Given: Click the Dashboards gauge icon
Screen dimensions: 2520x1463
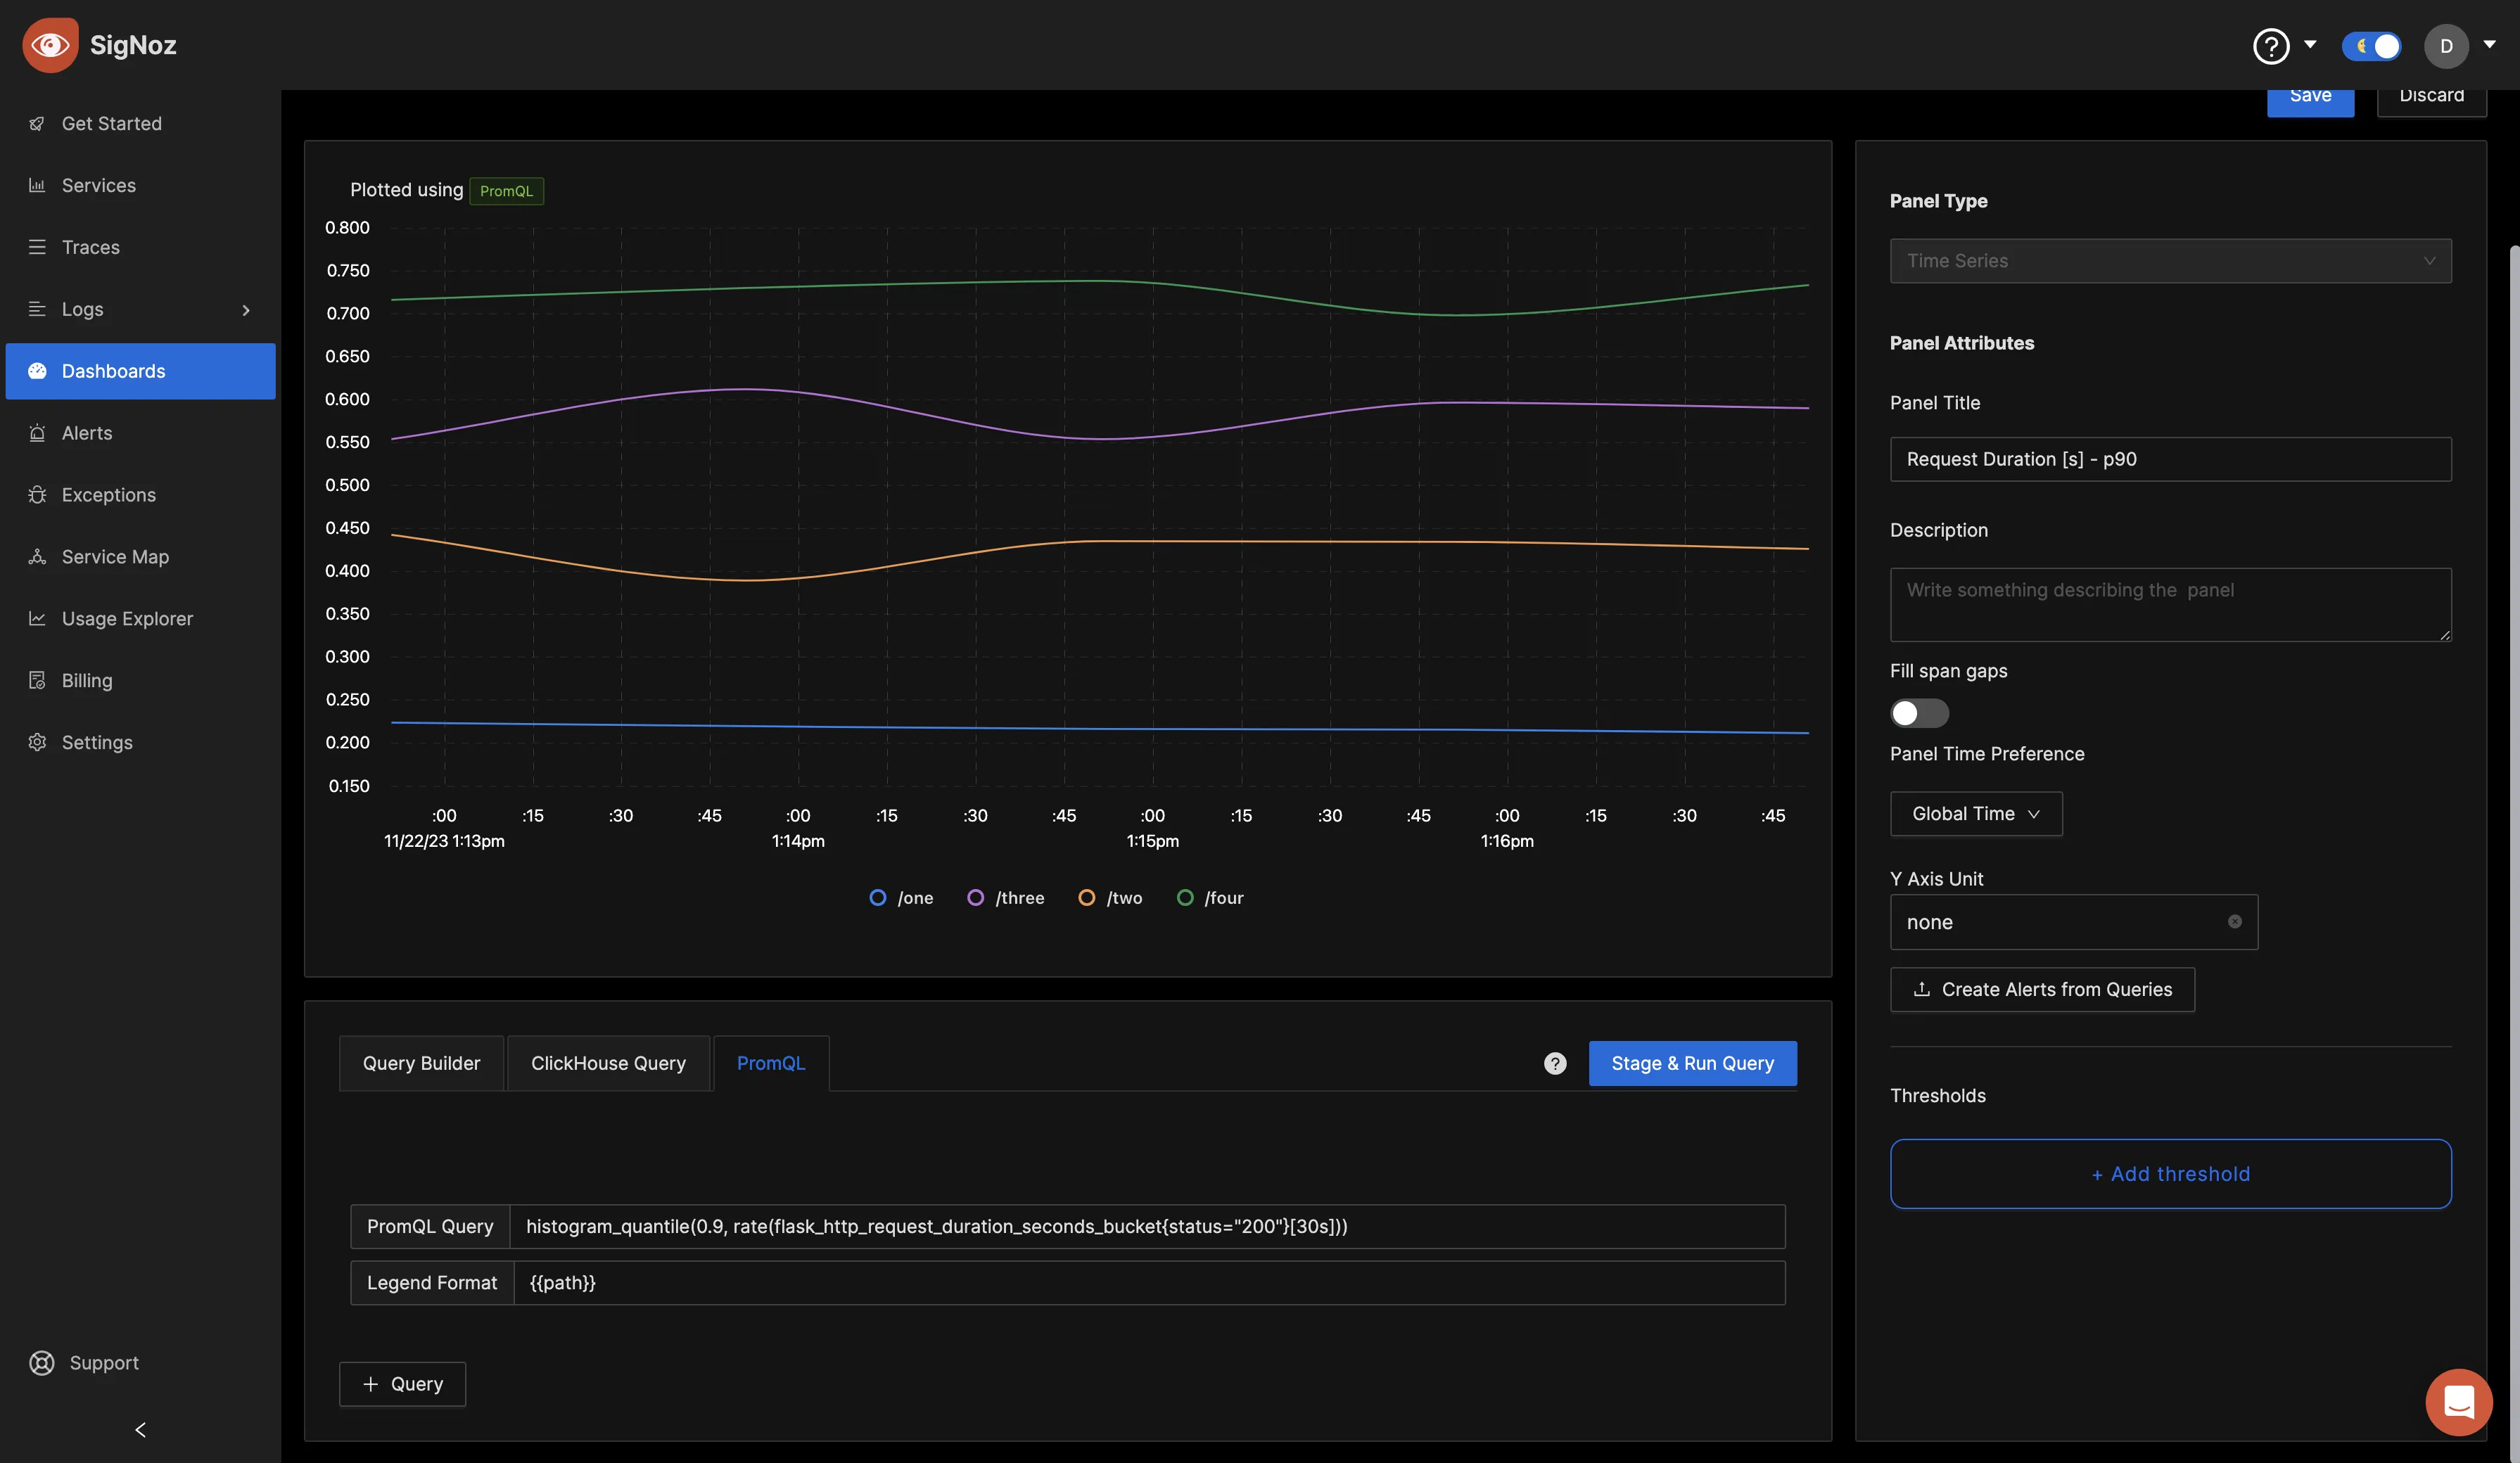Looking at the screenshot, I should tap(37, 371).
